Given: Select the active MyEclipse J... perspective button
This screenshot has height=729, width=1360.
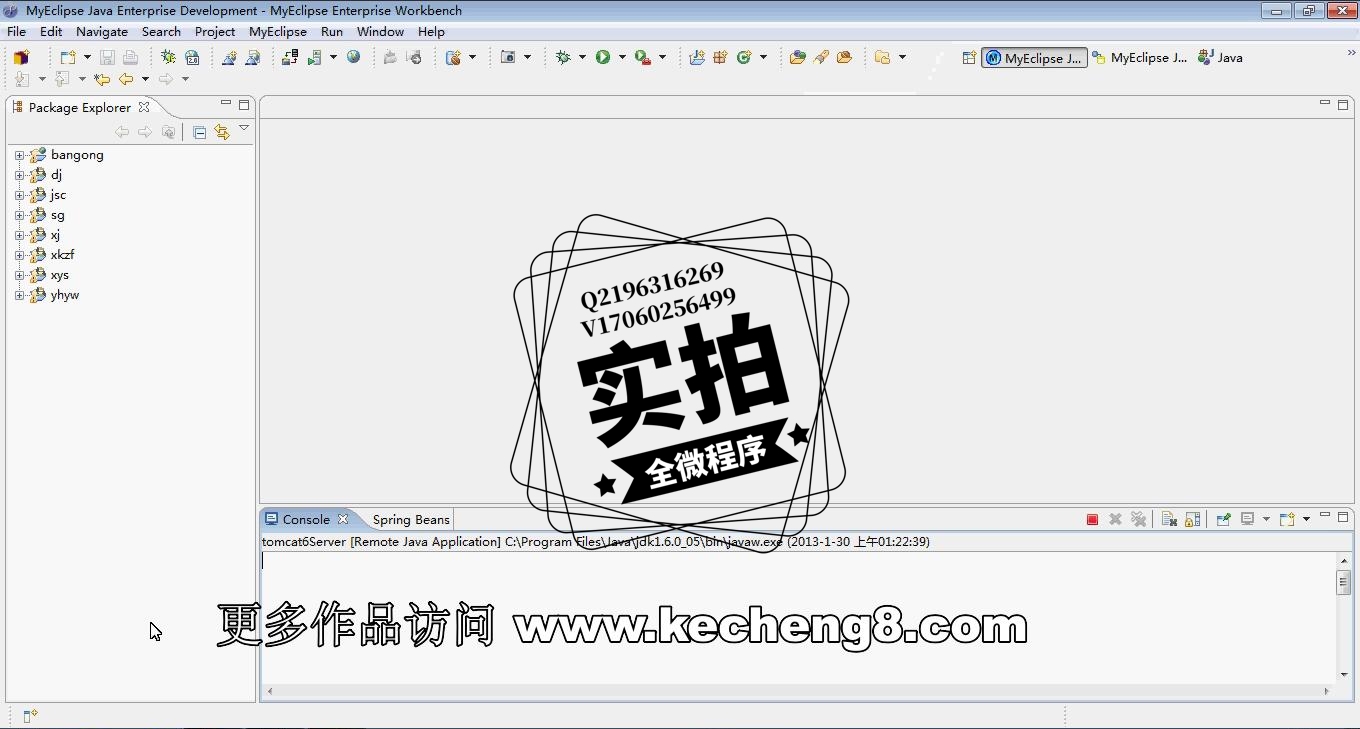Looking at the screenshot, I should (1034, 58).
